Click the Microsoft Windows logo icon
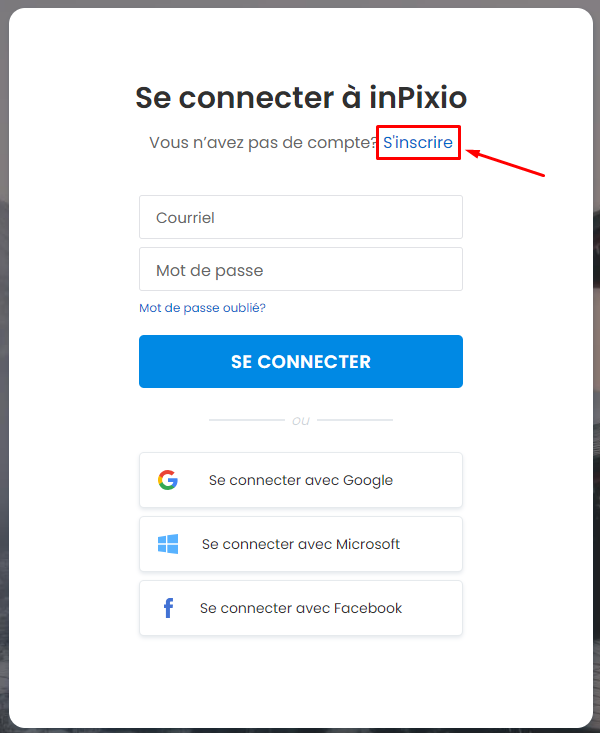 (168, 544)
